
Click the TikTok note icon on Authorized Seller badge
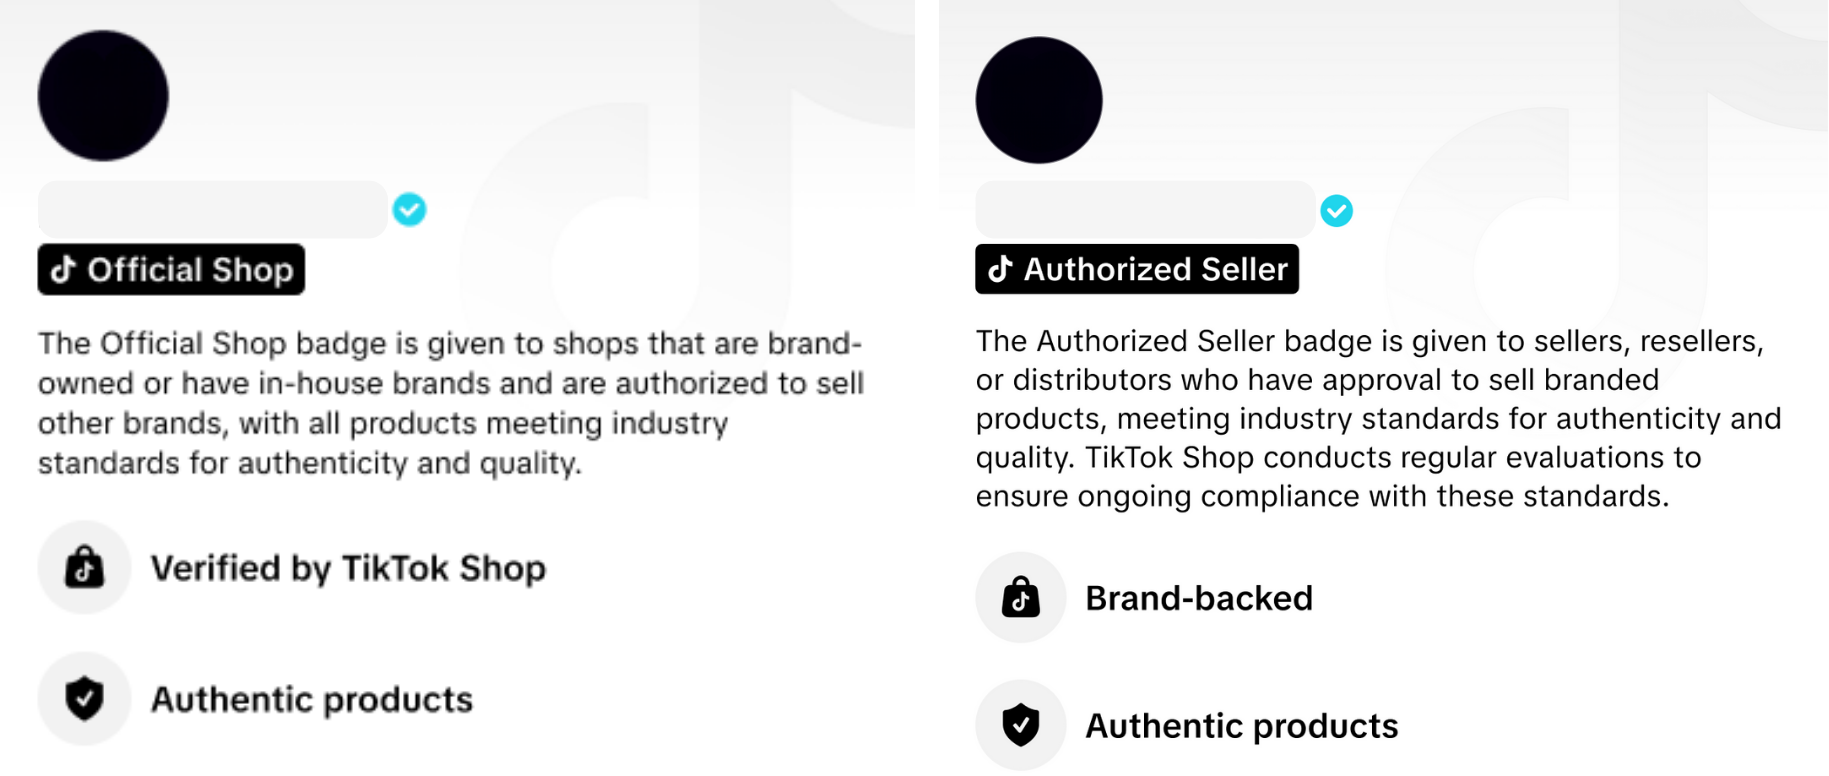pyautogui.click(x=1000, y=269)
